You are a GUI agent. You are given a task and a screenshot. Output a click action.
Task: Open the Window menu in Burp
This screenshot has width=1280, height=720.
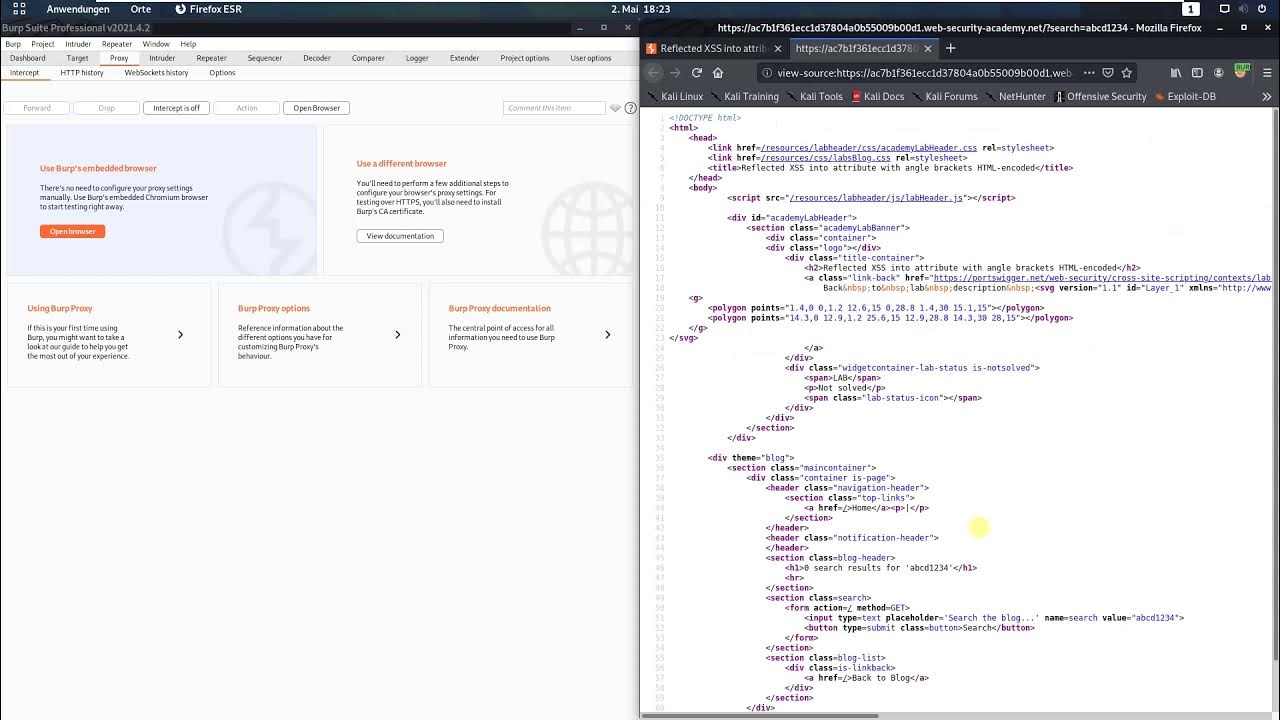coord(156,44)
